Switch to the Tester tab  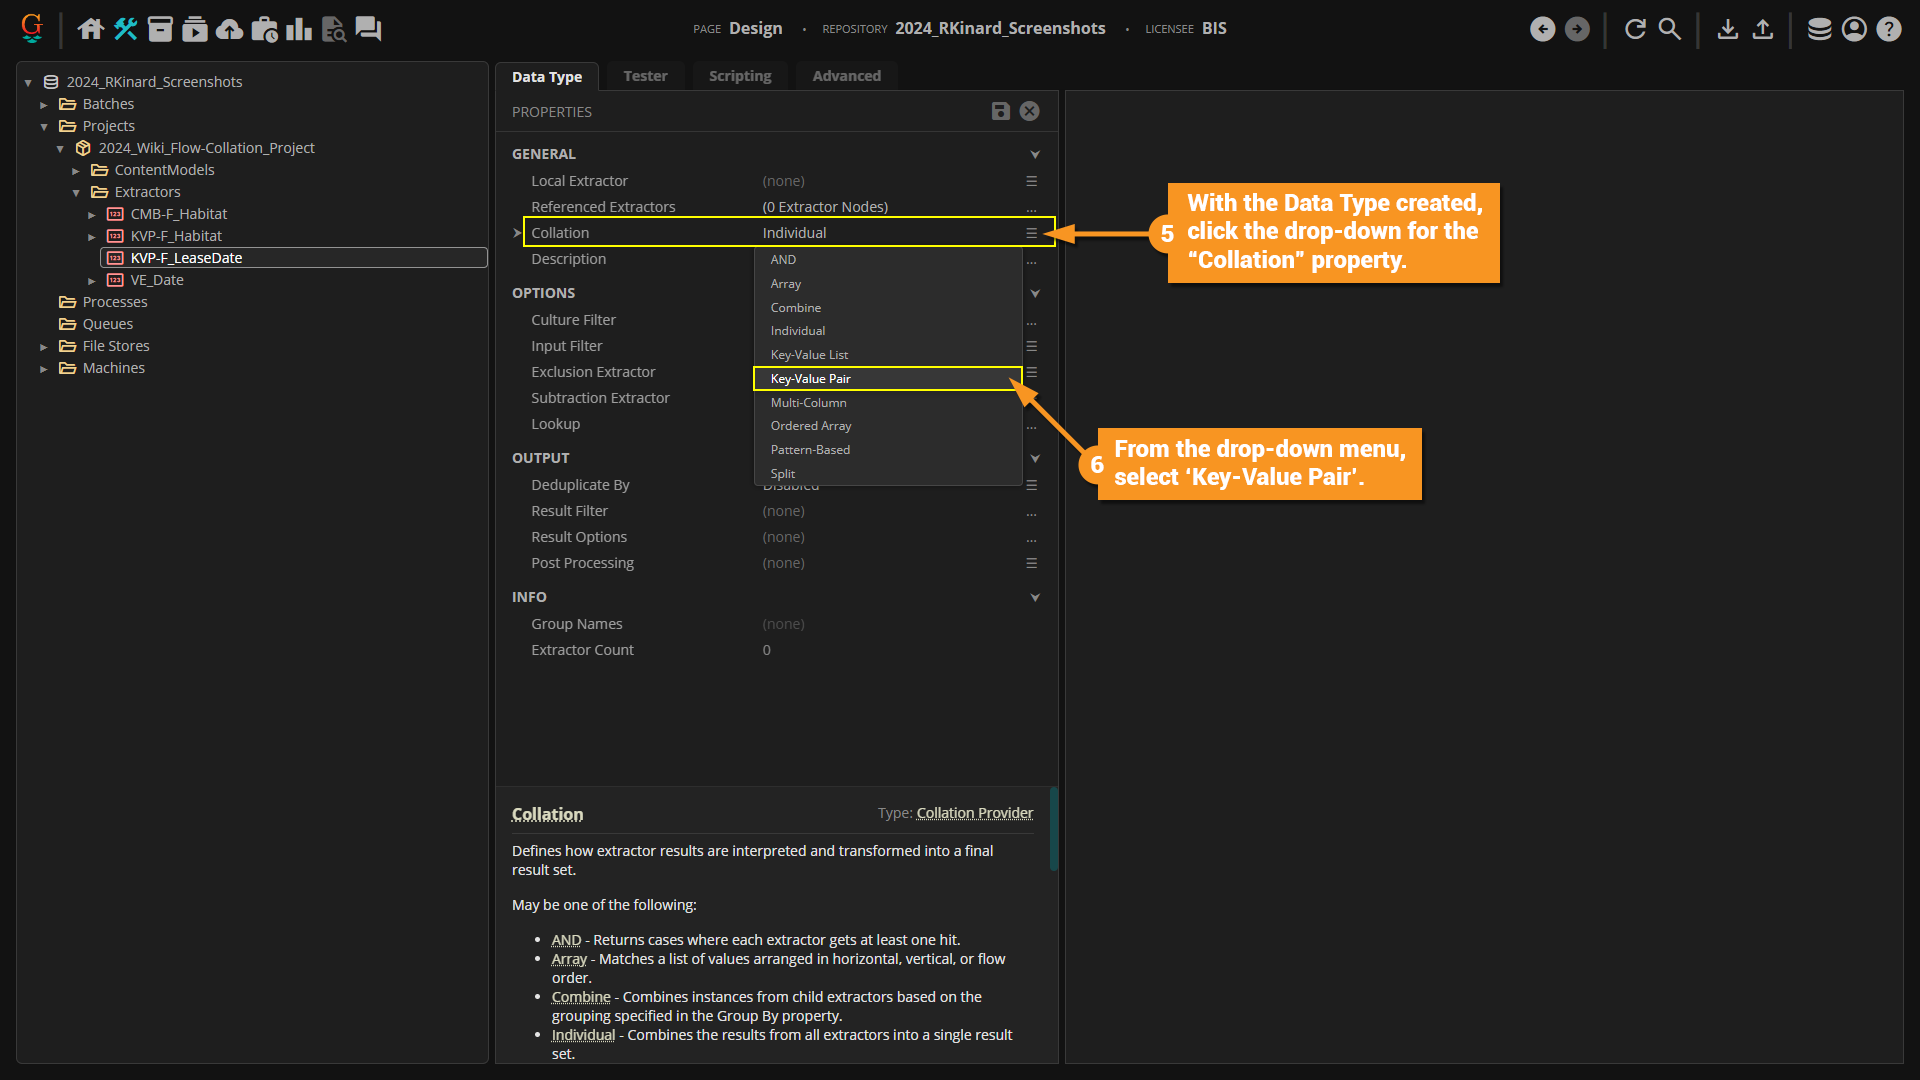[x=645, y=76]
